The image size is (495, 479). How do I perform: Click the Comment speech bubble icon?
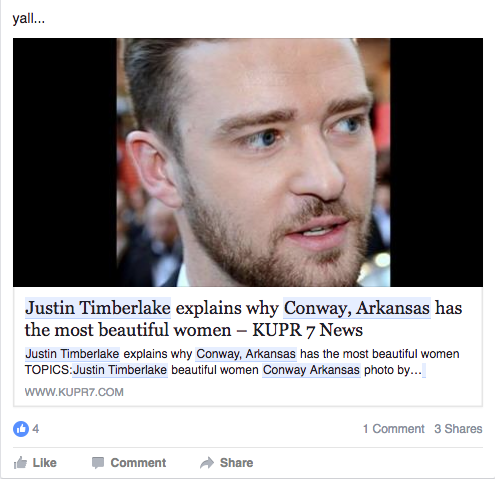[x=98, y=463]
